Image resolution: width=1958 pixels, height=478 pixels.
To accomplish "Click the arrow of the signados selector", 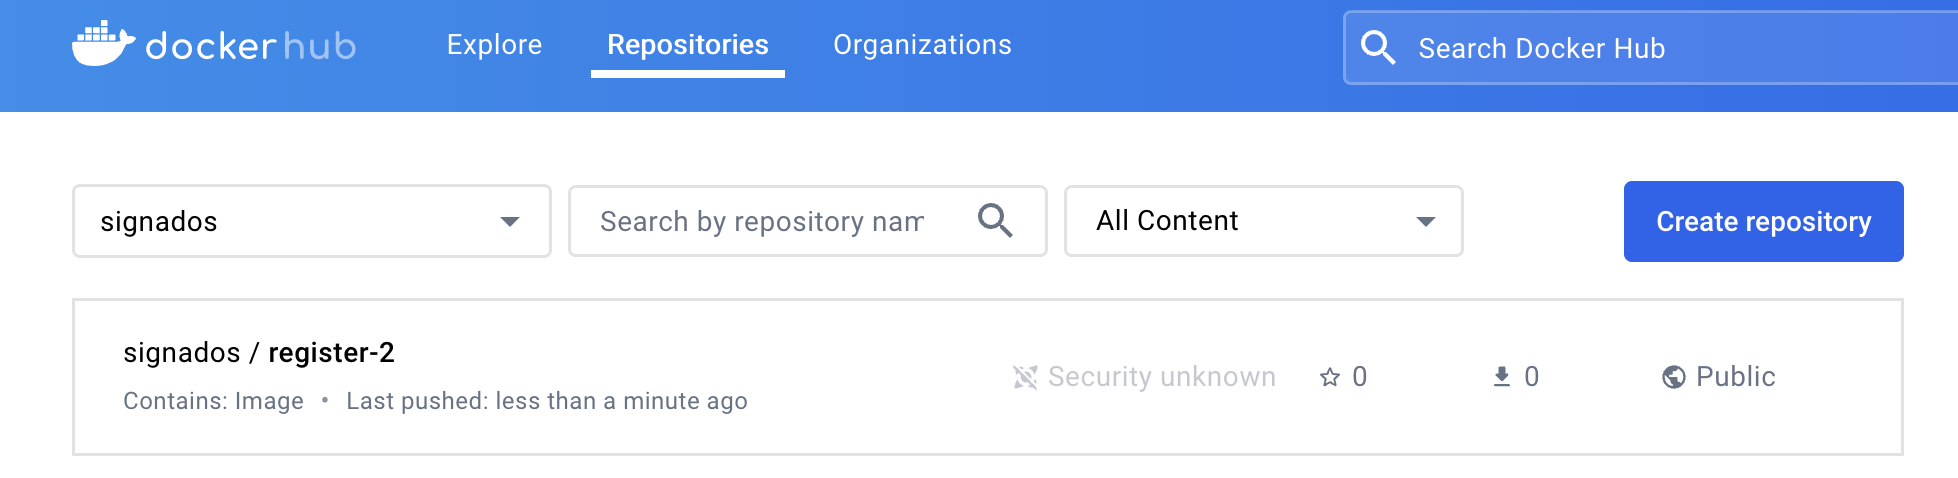I will pos(510,222).
